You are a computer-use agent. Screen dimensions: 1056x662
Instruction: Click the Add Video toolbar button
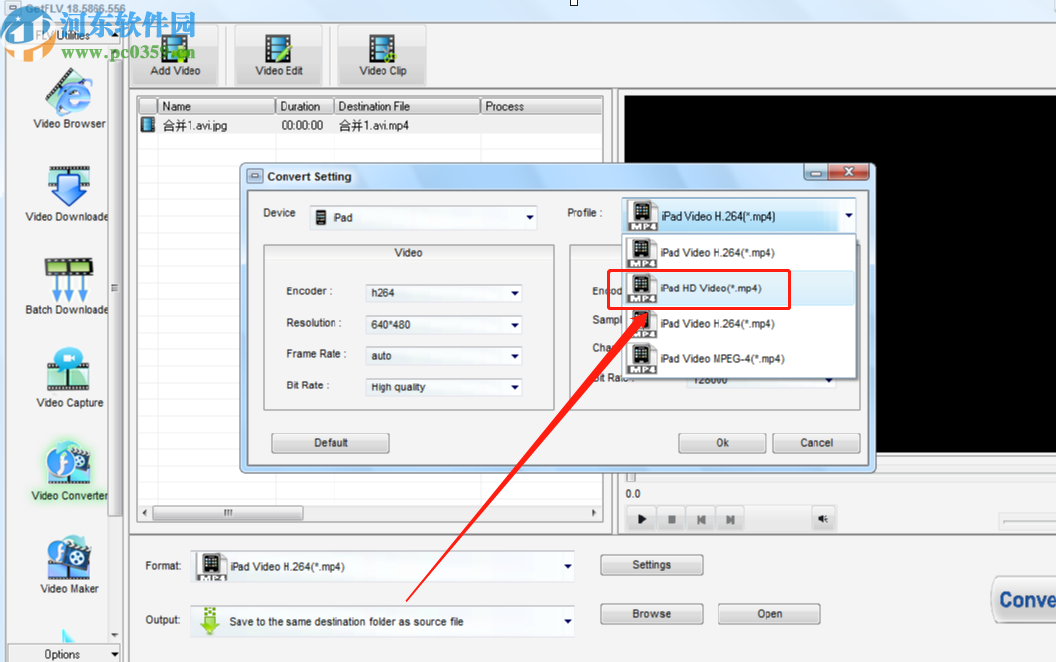(x=175, y=55)
